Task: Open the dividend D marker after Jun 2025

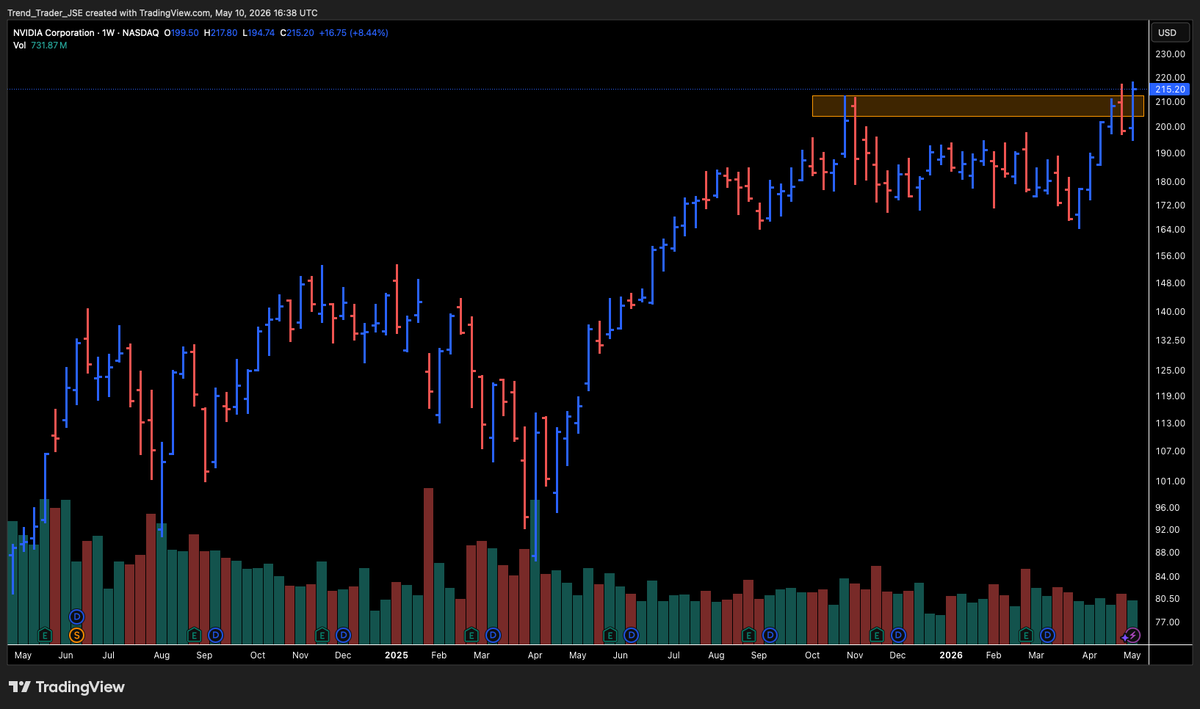Action: point(632,634)
